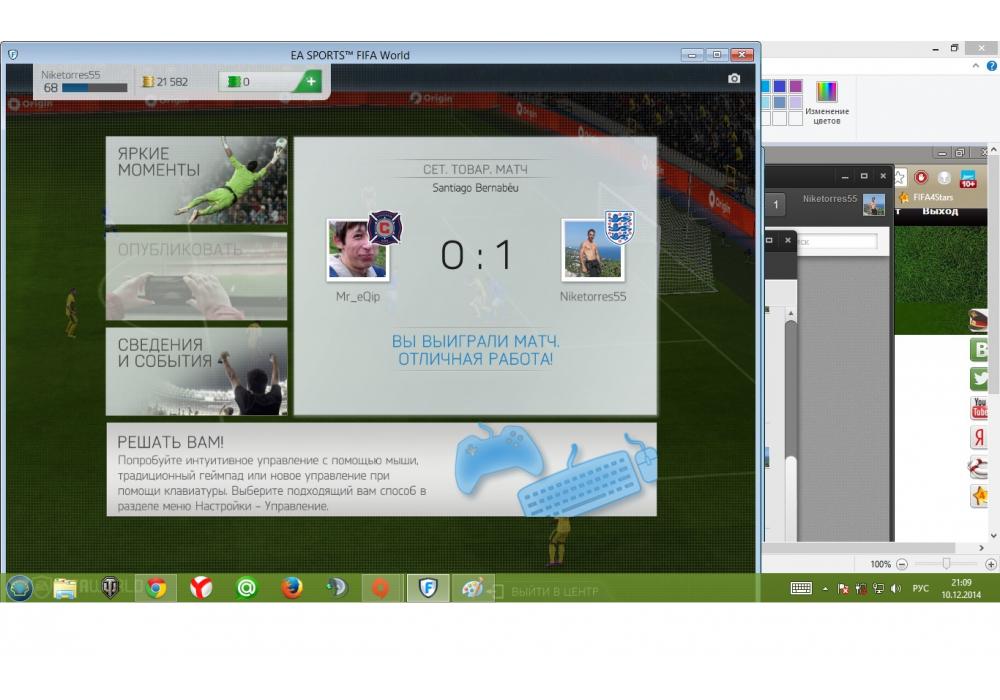Click Paint vertical scrollbar down arrow
Screen dimensions: 1000x700
pyautogui.click(x=994, y=536)
